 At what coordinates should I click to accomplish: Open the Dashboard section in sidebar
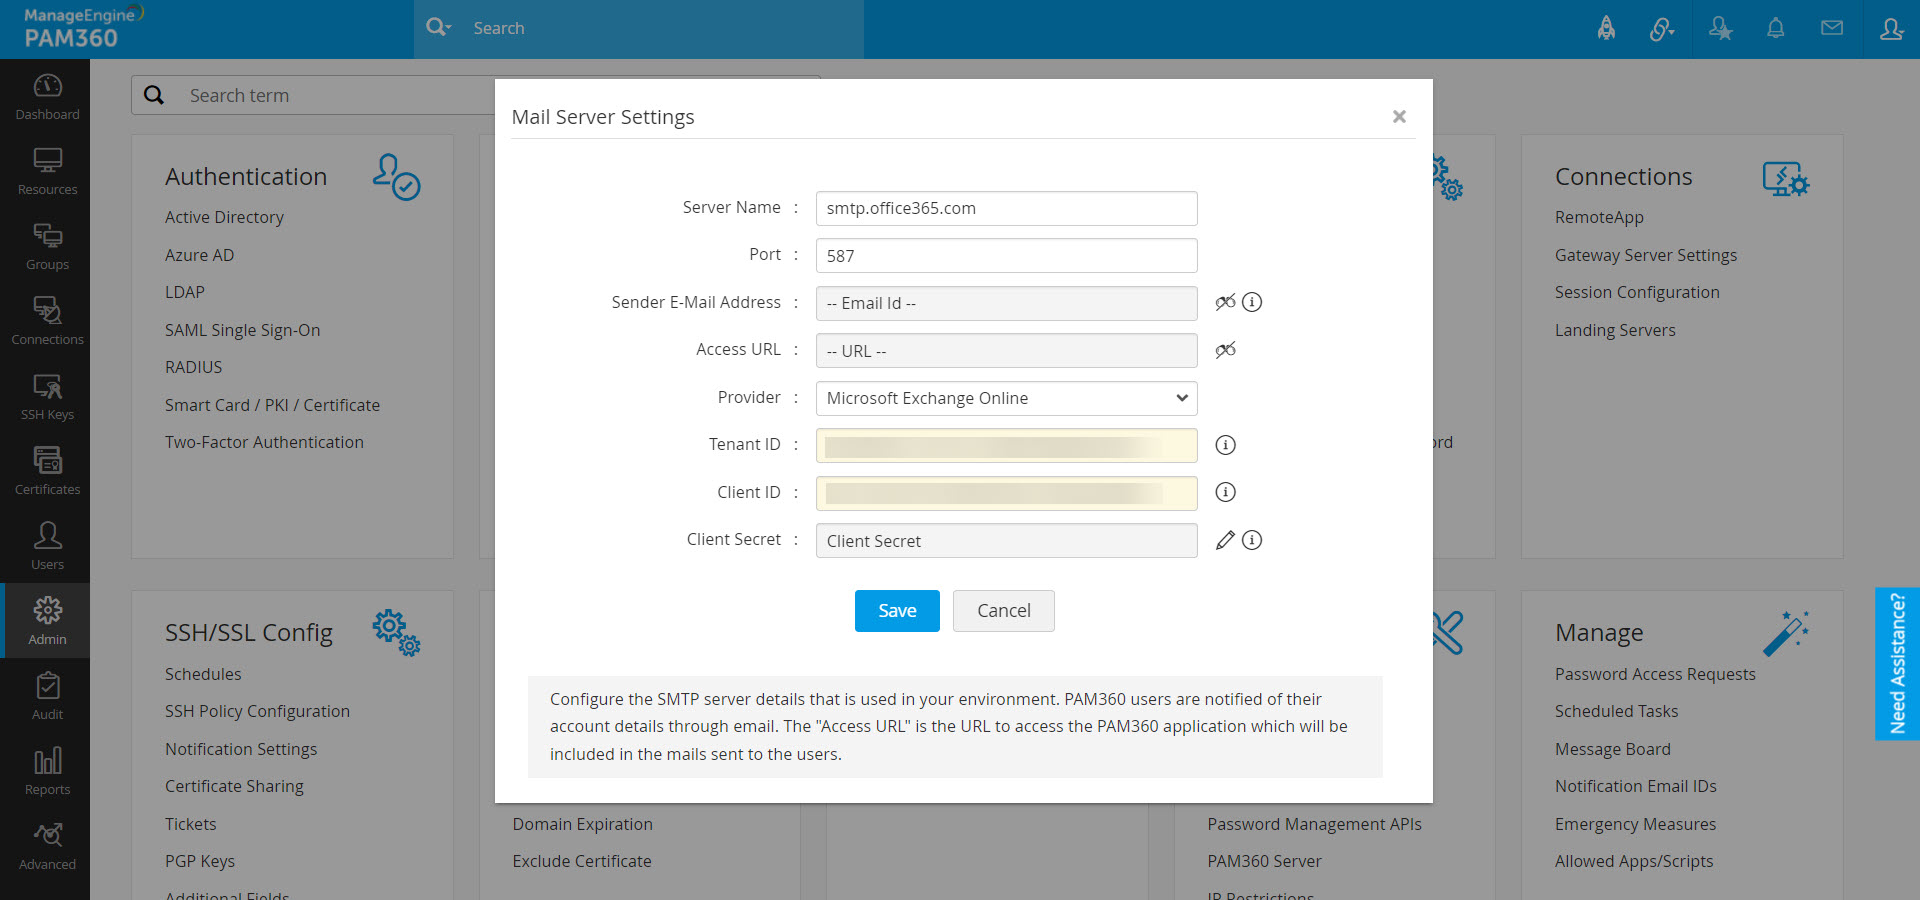point(47,96)
